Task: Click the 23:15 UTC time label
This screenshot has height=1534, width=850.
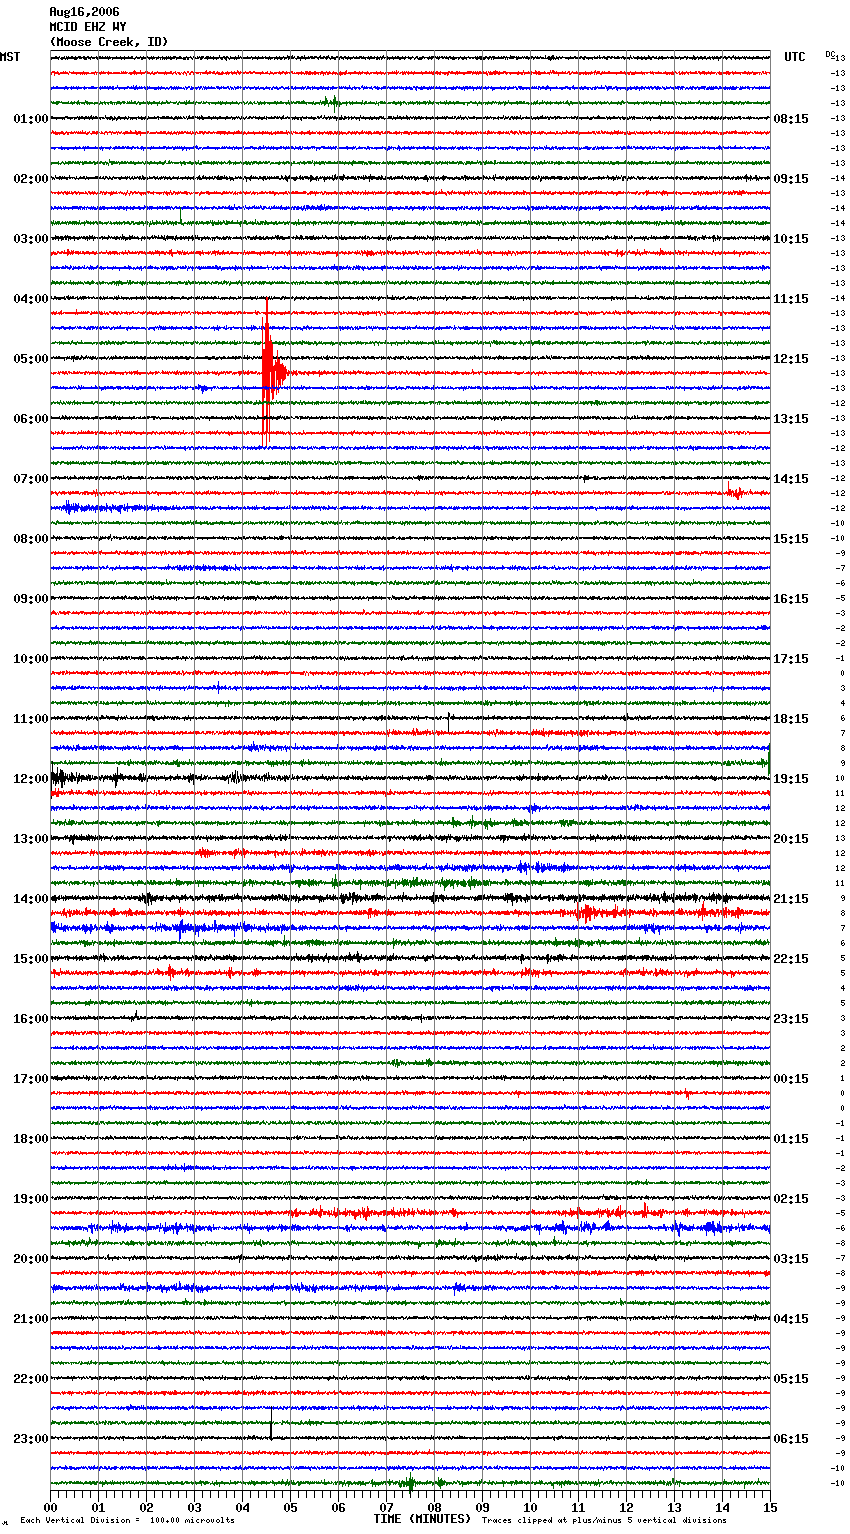Action: coord(791,1019)
